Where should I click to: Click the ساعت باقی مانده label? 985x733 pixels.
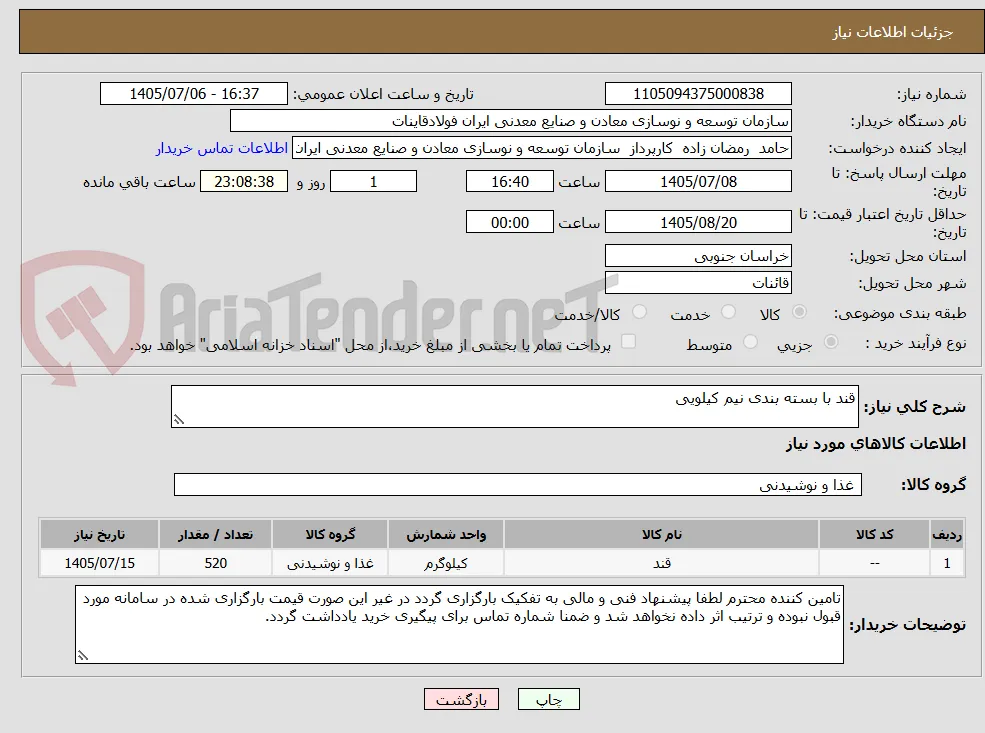pos(139,182)
